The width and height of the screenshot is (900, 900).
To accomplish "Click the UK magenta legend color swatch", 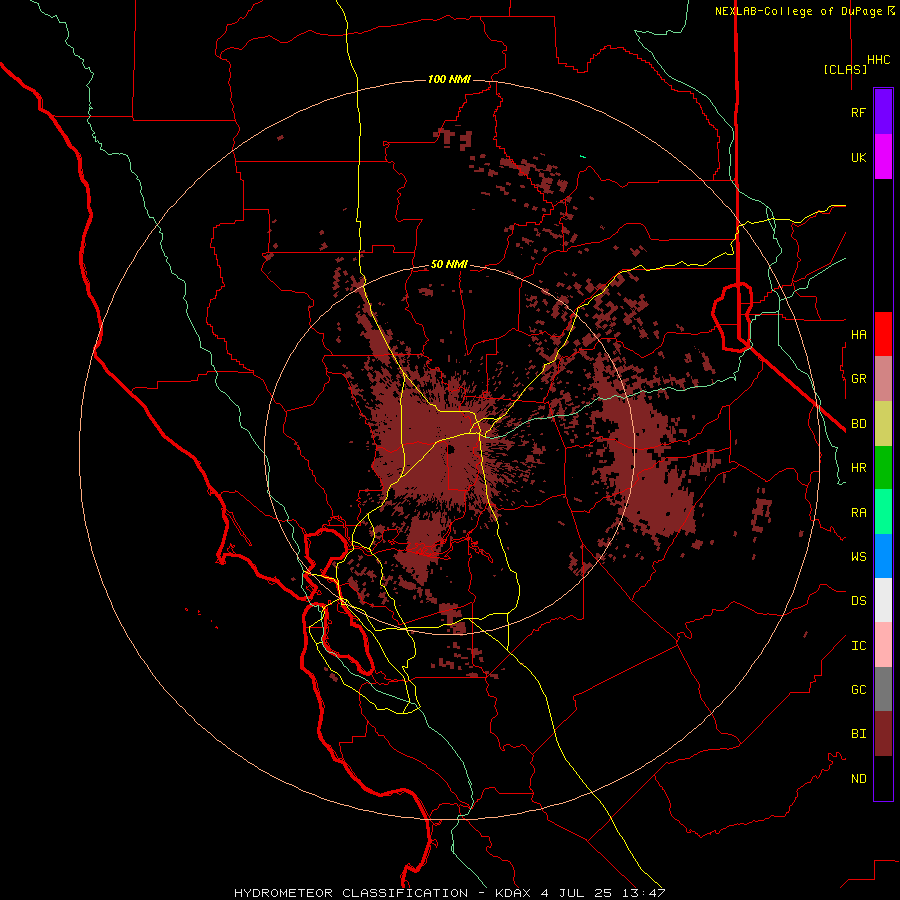I will (x=883, y=157).
